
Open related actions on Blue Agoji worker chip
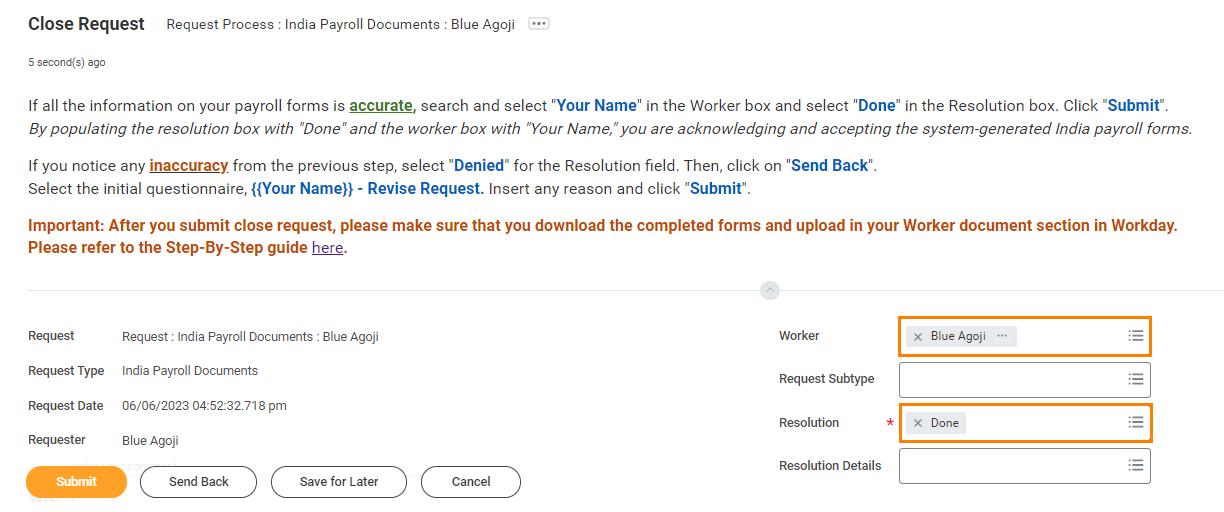[1002, 336]
